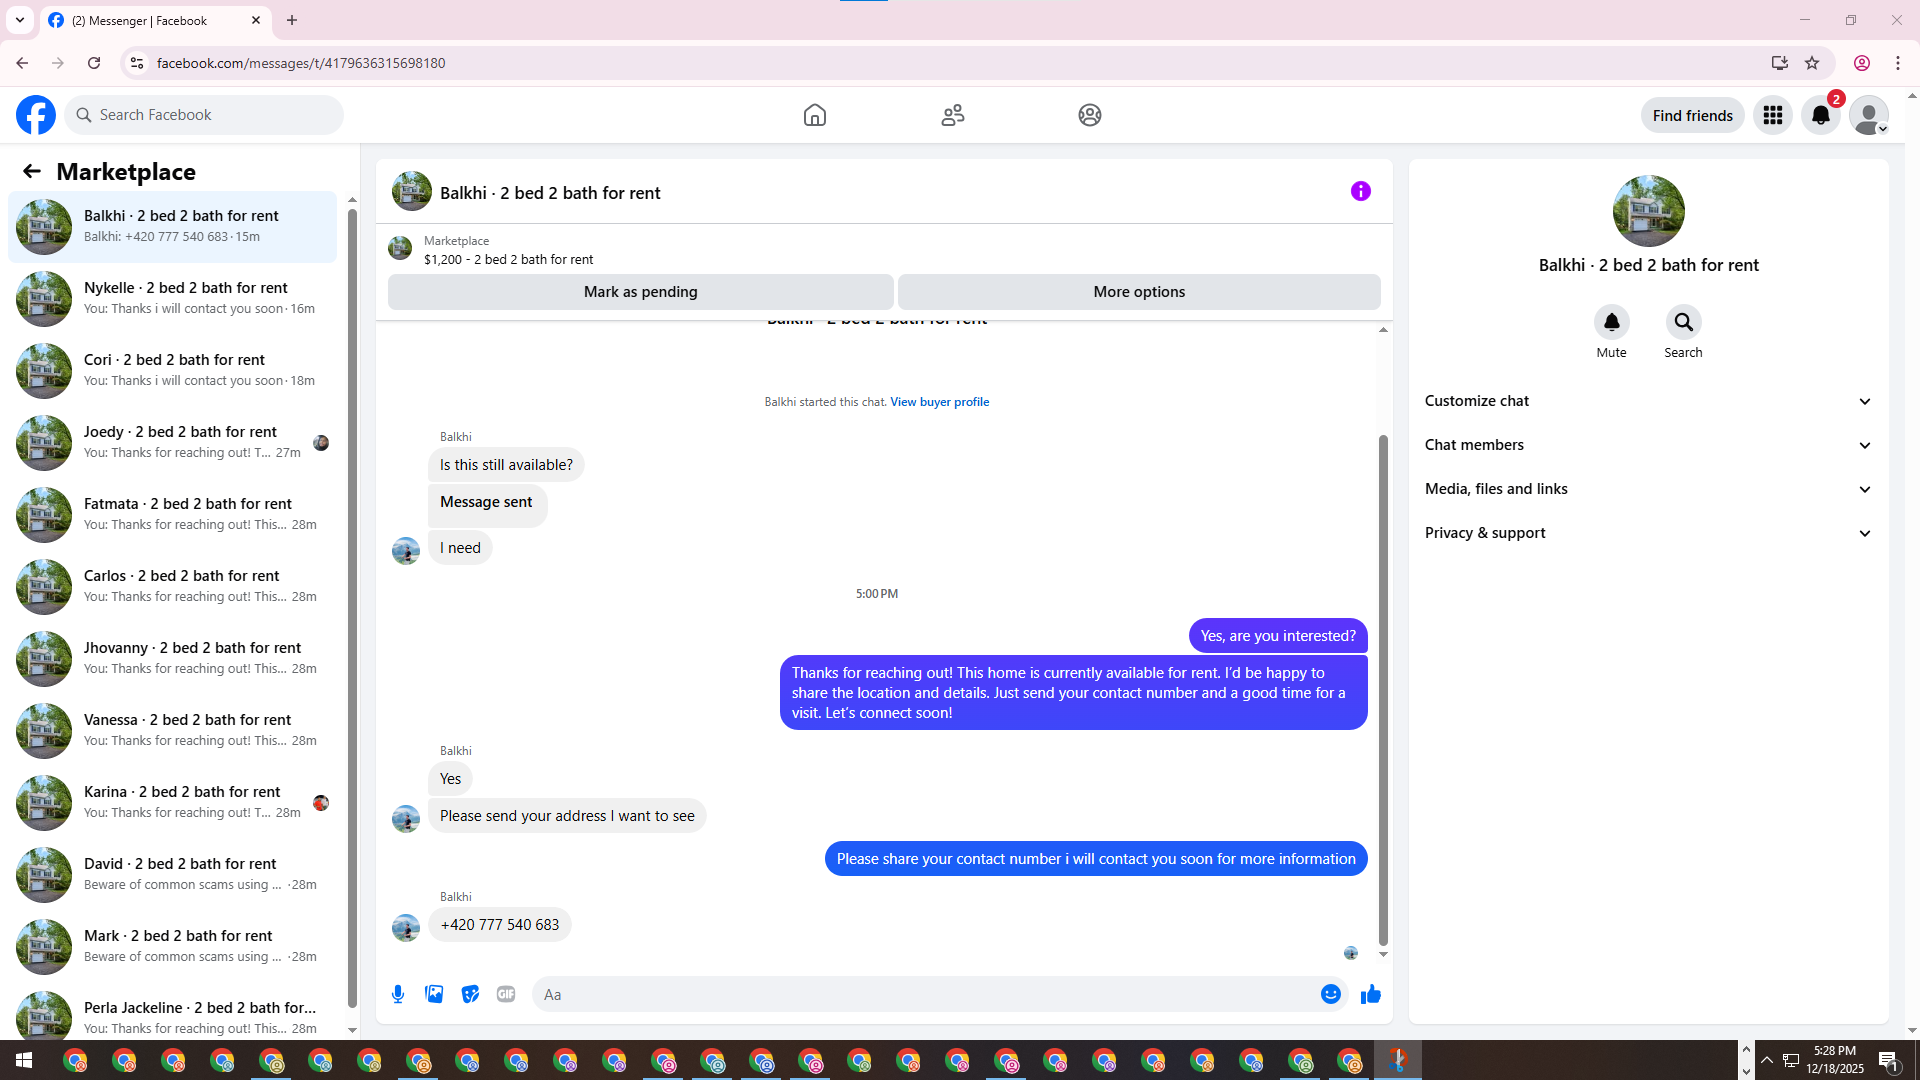Viewport: 1920px width, 1080px height.
Task: Open Vanessa's chat thread
Action: click(x=173, y=730)
